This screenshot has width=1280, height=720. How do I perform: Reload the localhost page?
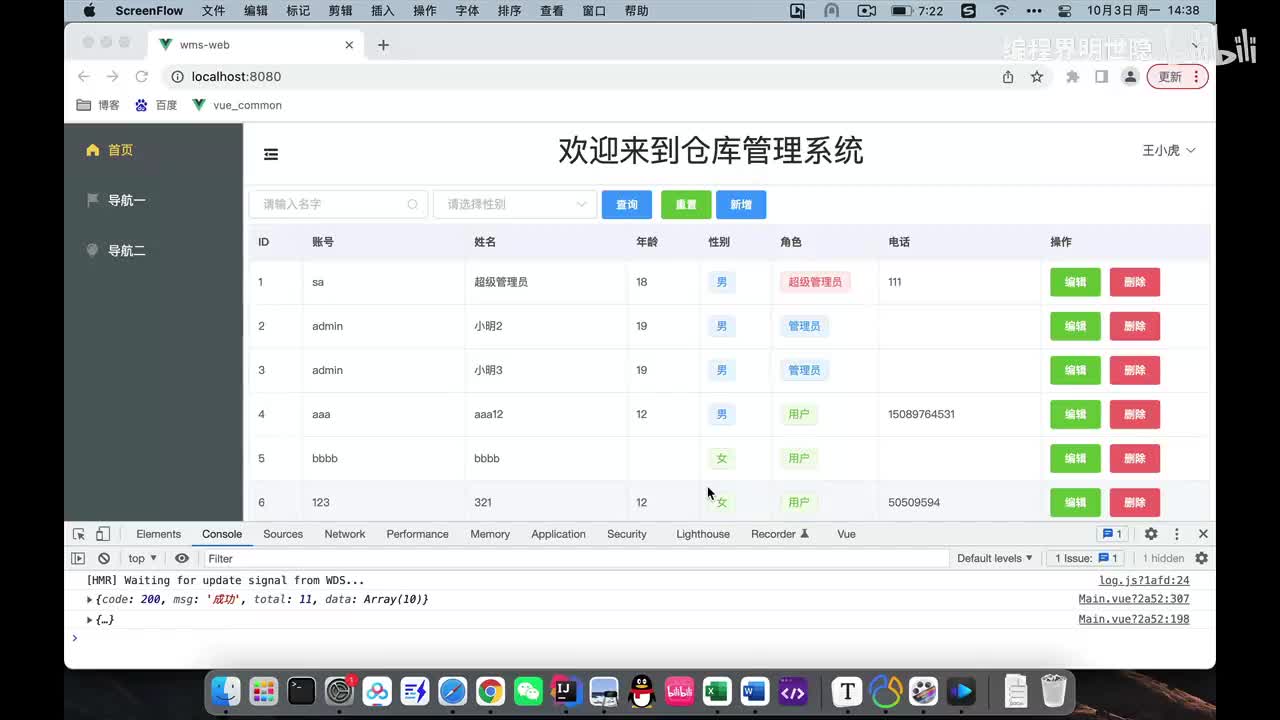point(142,77)
